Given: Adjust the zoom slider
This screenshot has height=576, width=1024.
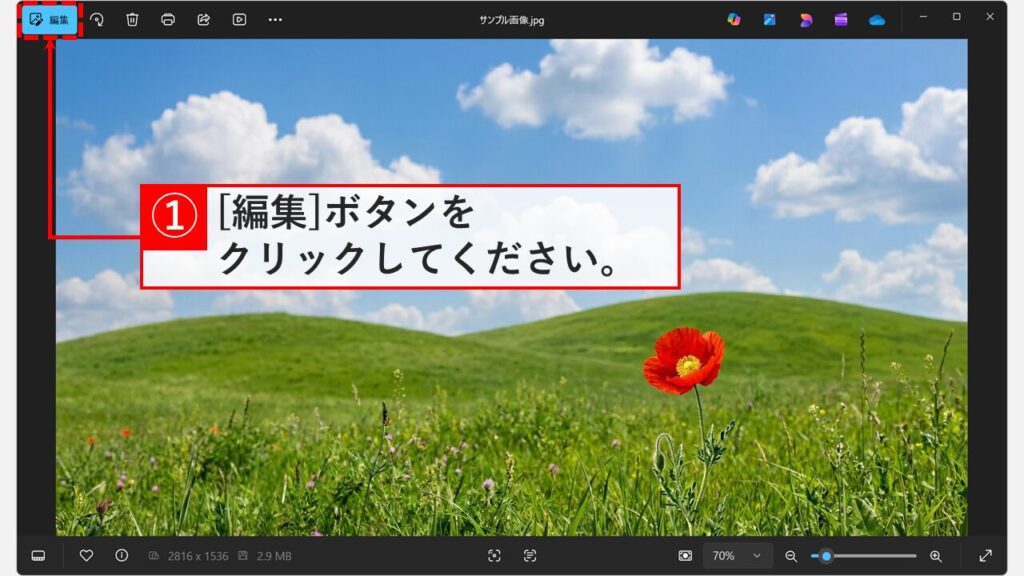Looking at the screenshot, I should tap(826, 558).
